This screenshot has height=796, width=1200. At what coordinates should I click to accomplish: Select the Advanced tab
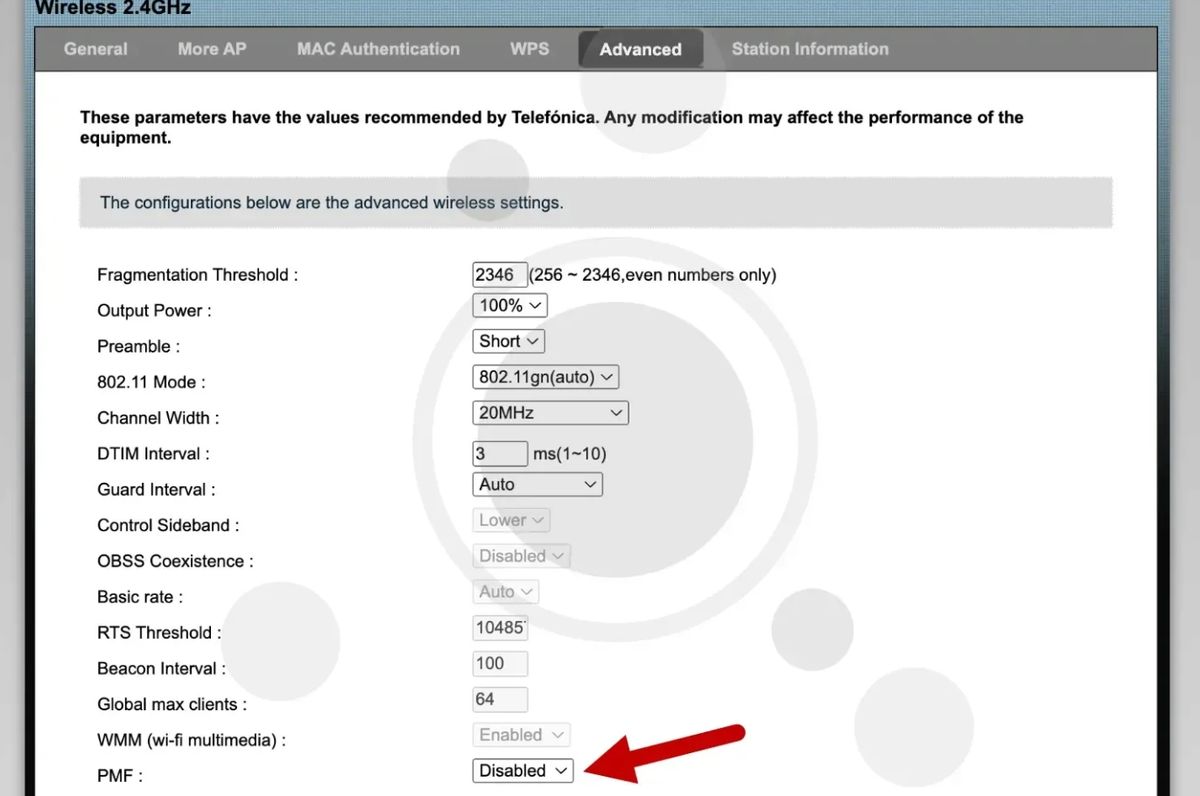click(x=640, y=49)
